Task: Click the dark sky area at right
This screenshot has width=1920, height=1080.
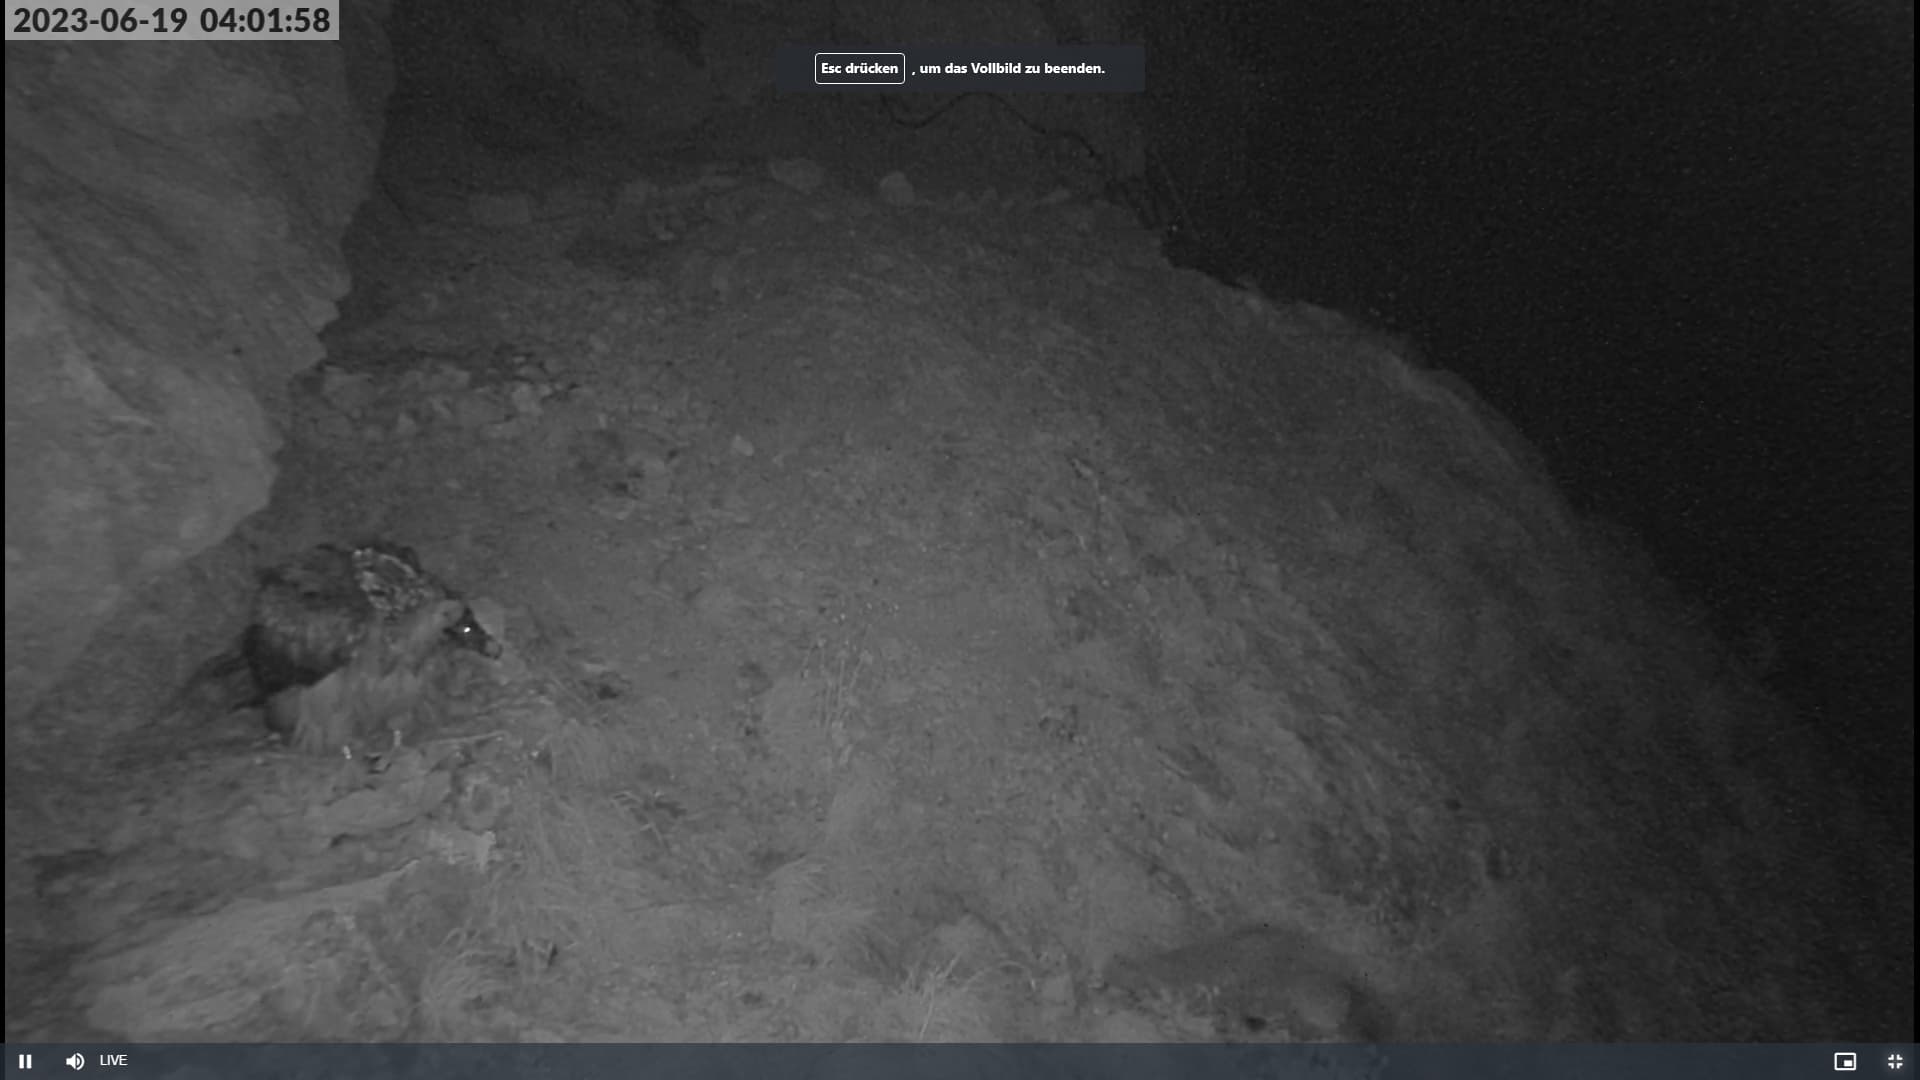Action: [1700, 250]
